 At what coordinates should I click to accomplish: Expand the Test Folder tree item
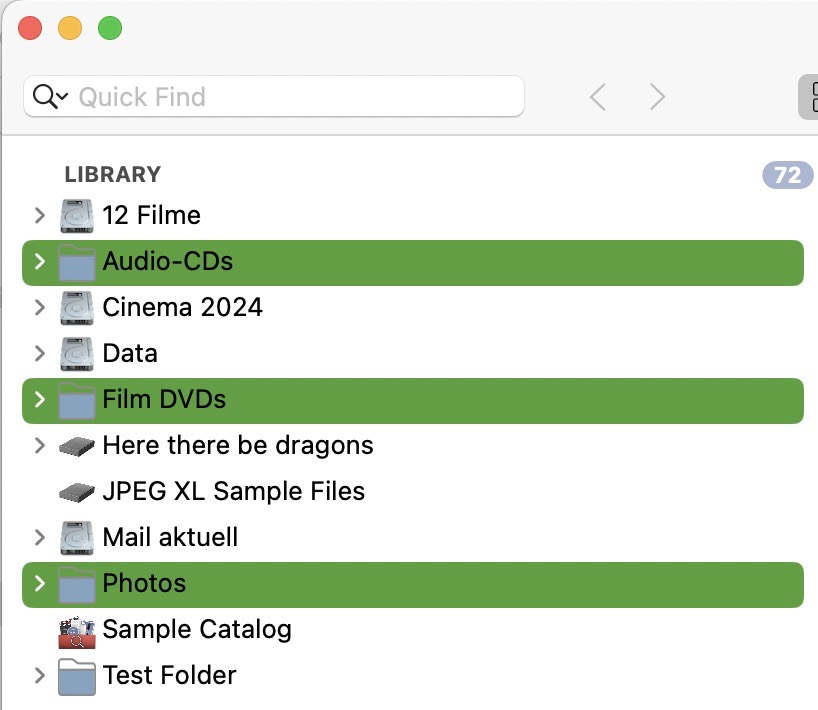tap(38, 675)
